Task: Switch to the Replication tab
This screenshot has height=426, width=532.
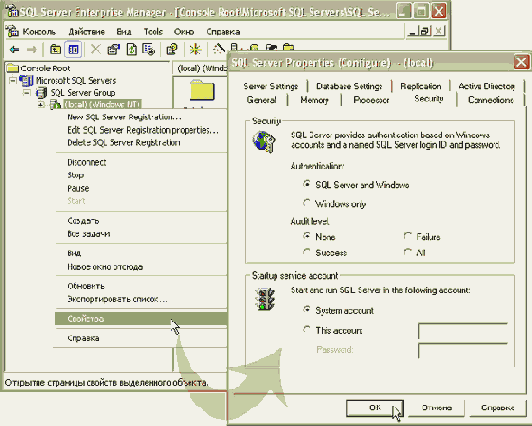Action: click(421, 86)
